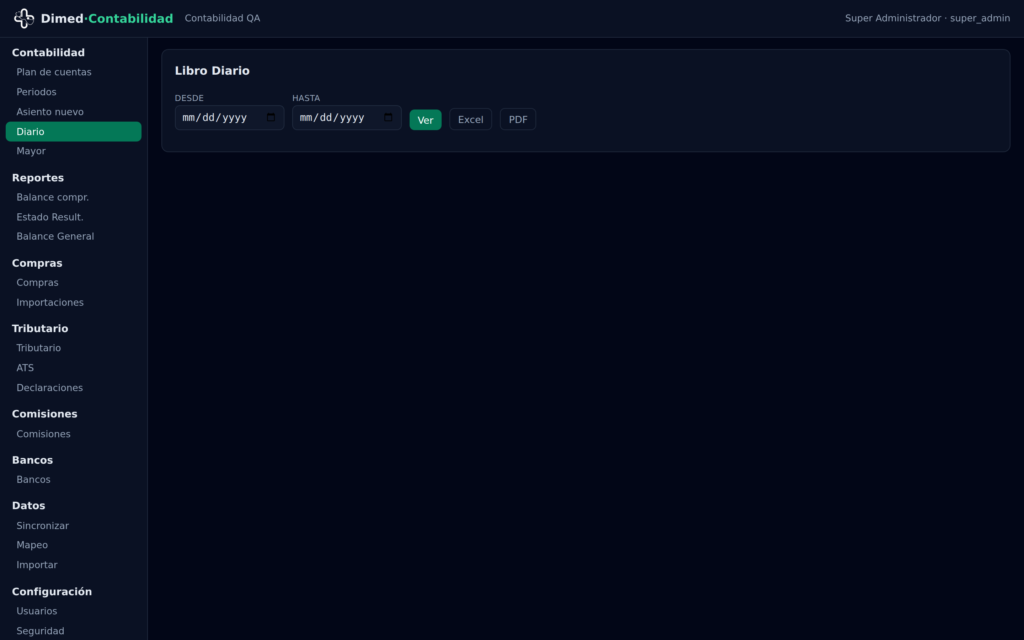This screenshot has width=1024, height=640.
Task: Focus the Desde date field
Action: coord(229,118)
